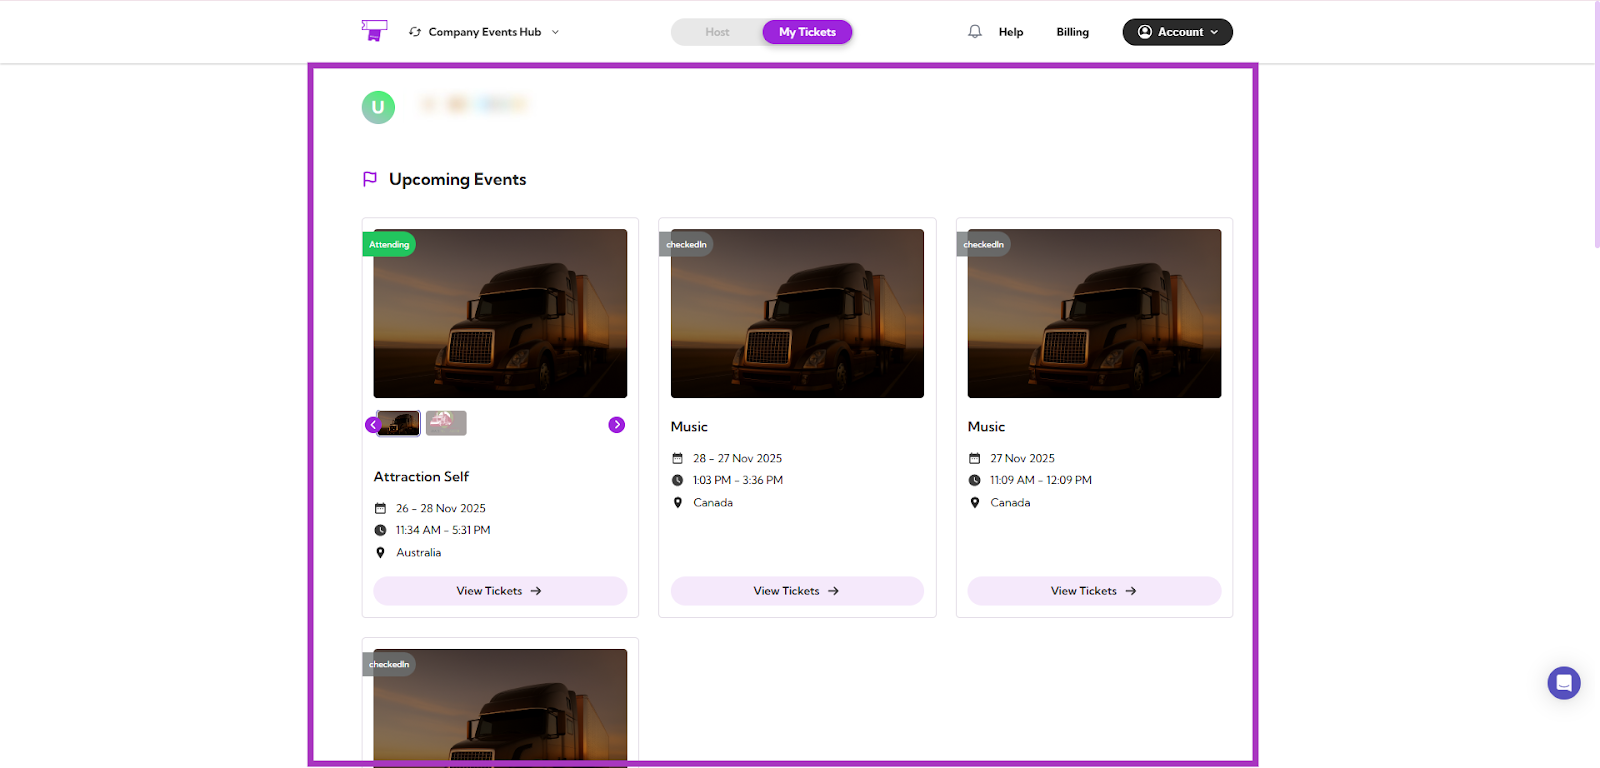
Task: Click the 11:09 AM – 12:09 PM time text
Action: pyautogui.click(x=1041, y=481)
